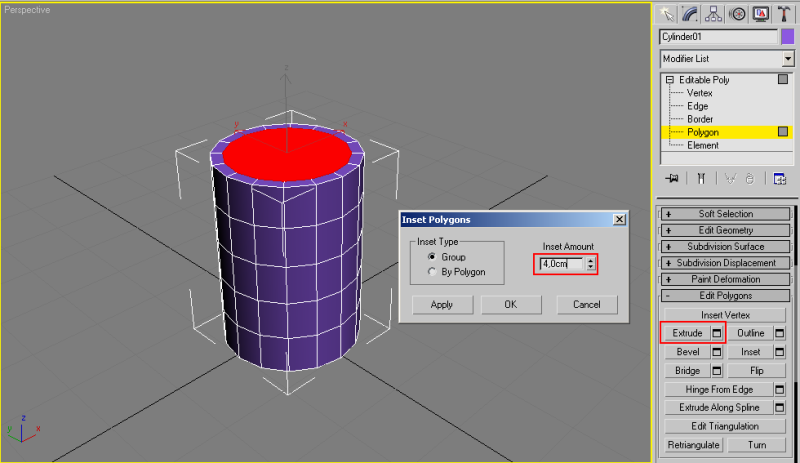Click the Turn button
This screenshot has width=800, height=463.
(757, 445)
